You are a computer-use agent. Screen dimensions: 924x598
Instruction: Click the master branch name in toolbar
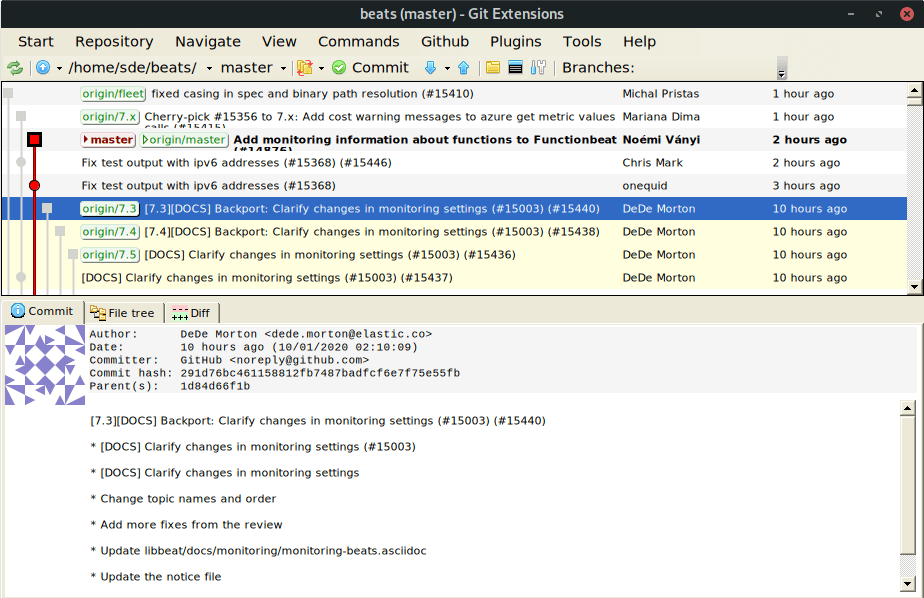tap(246, 68)
